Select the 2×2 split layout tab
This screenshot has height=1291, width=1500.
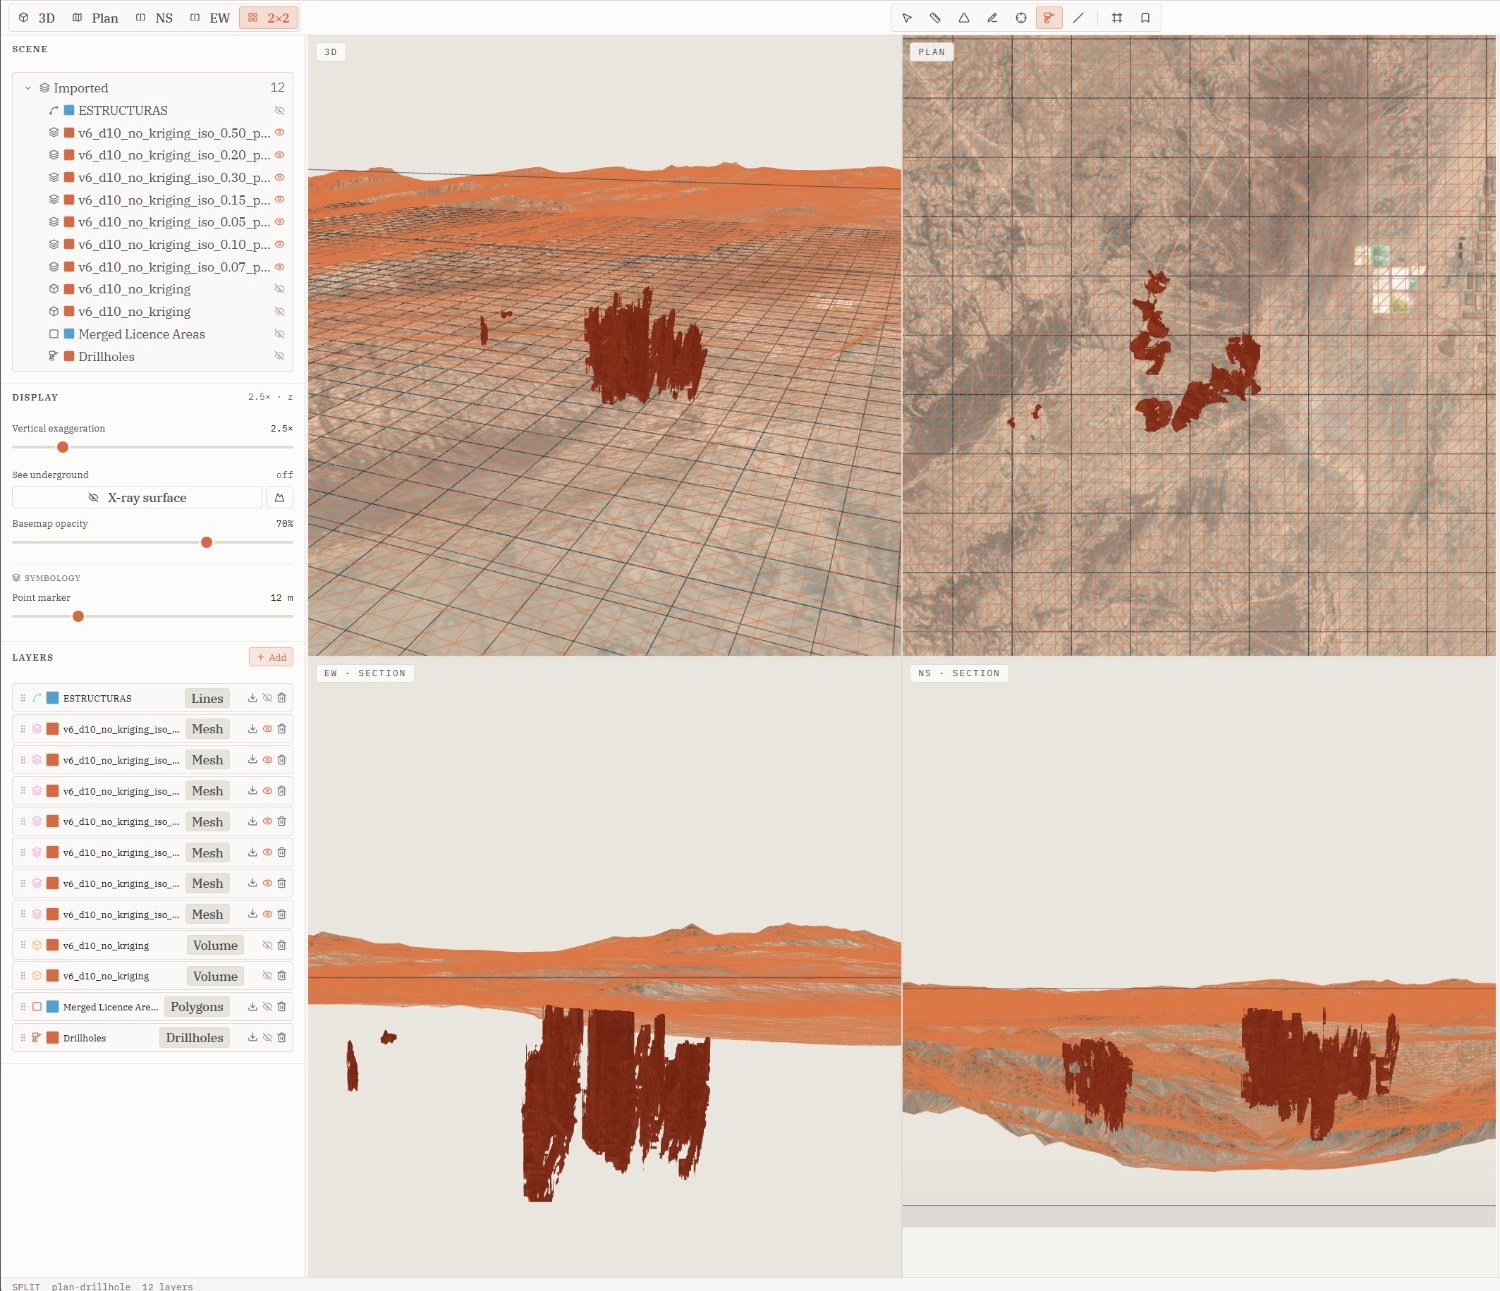[268, 18]
